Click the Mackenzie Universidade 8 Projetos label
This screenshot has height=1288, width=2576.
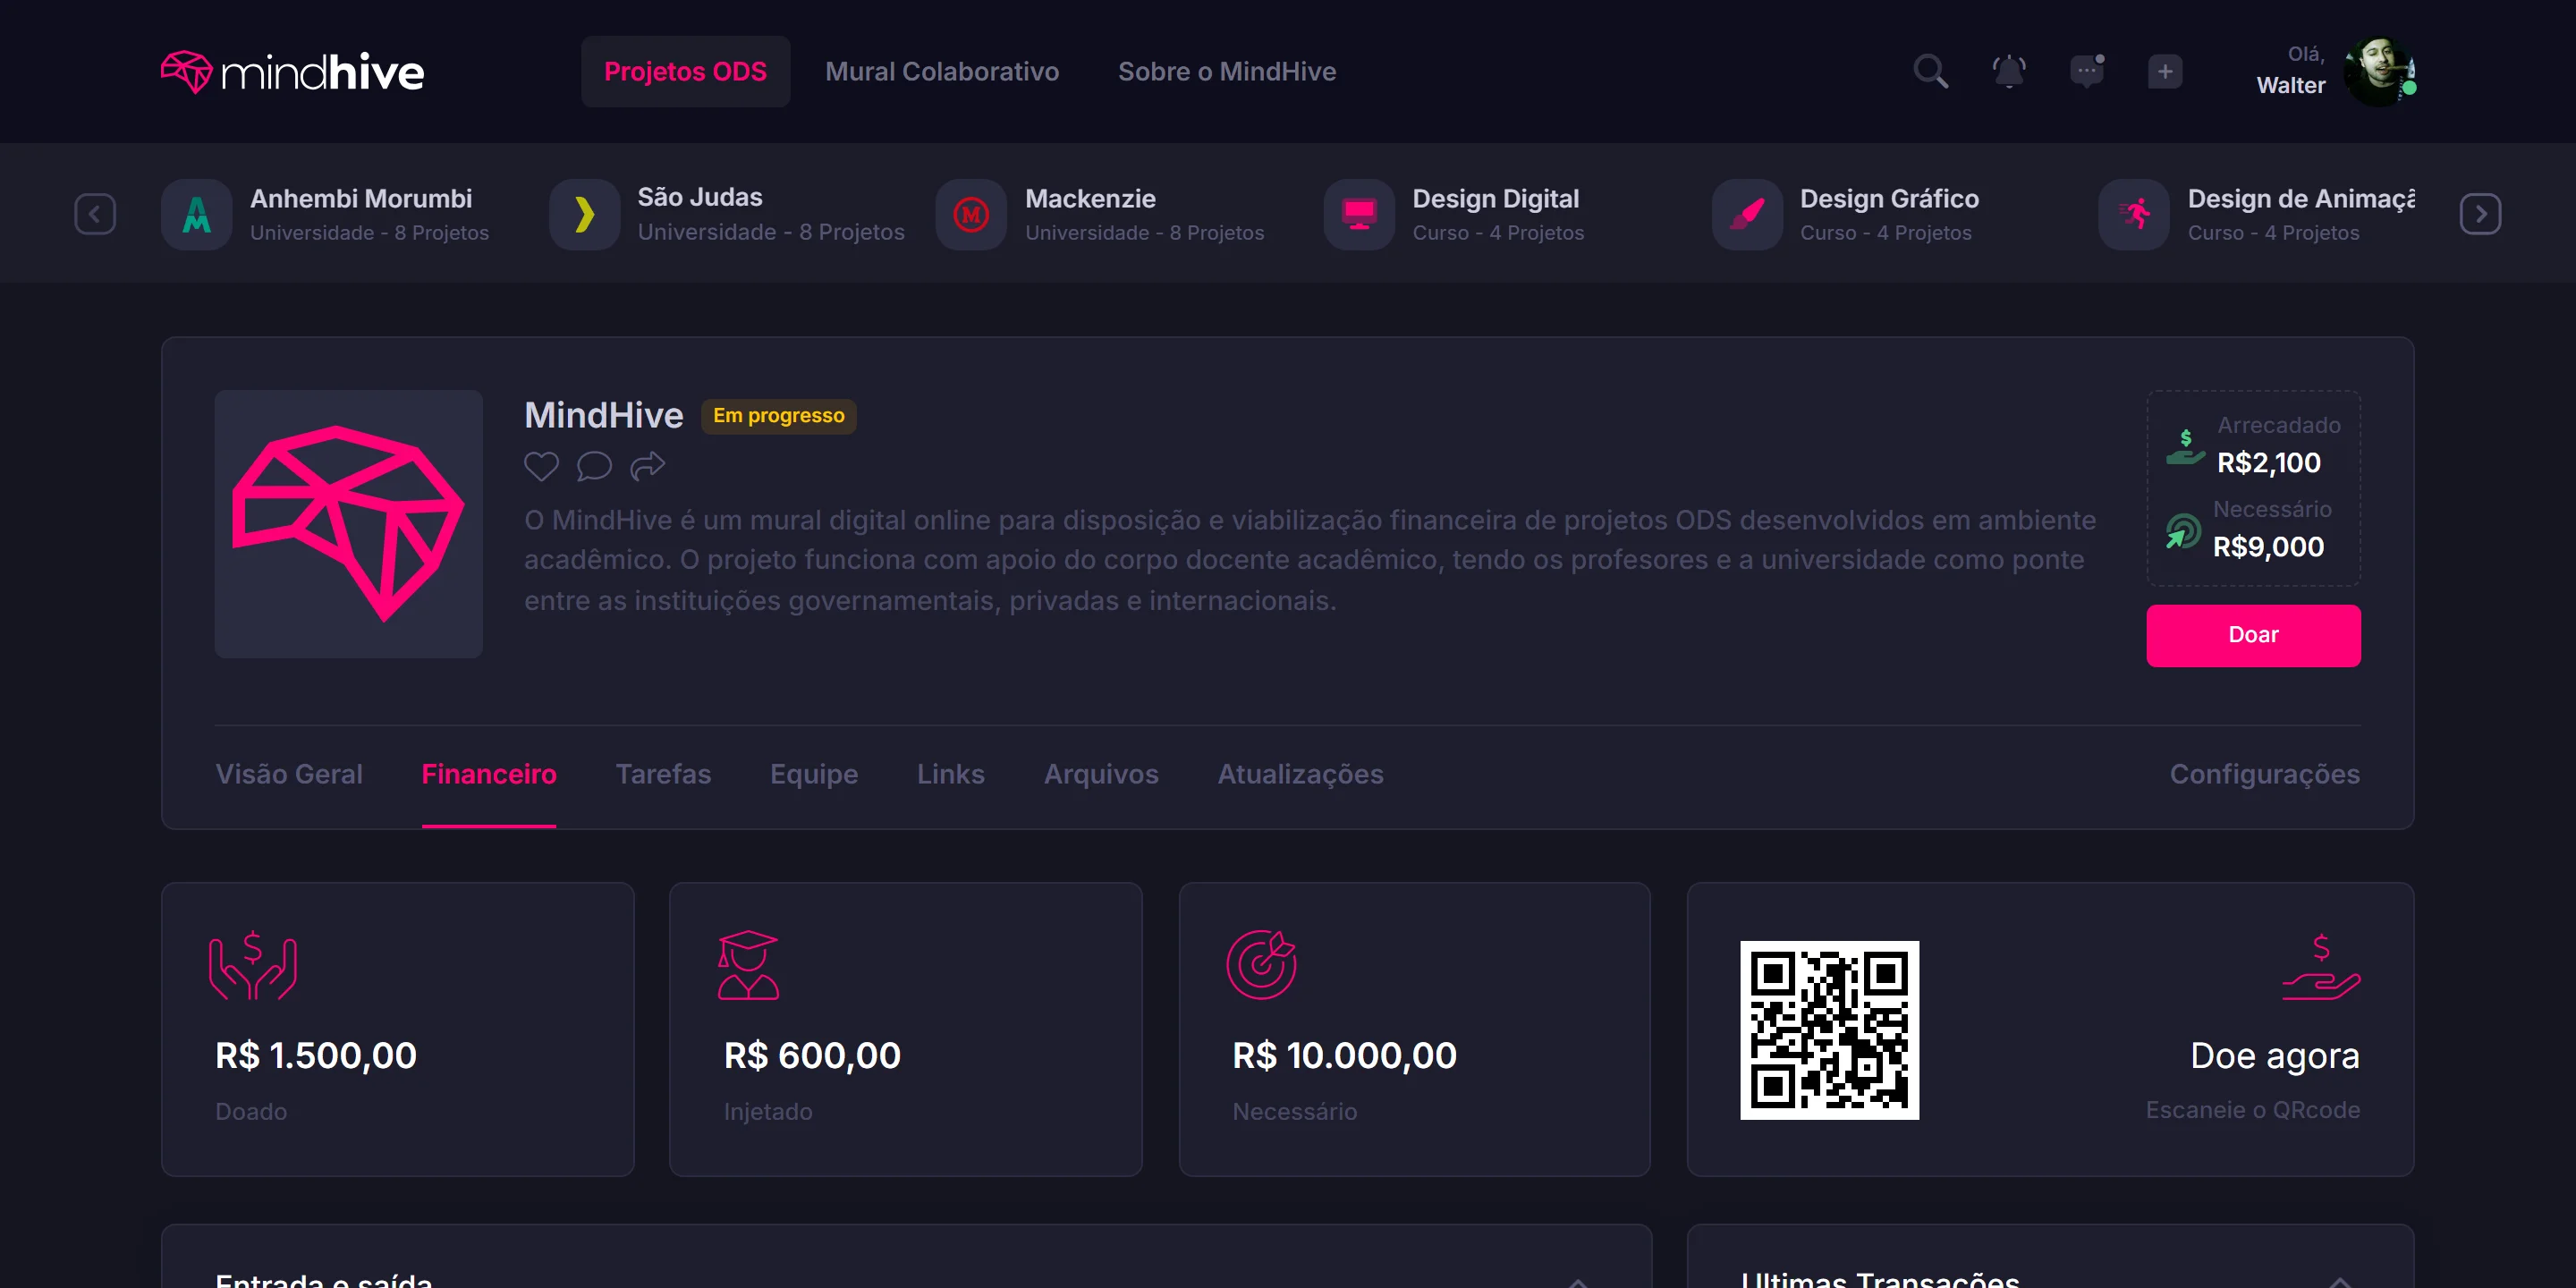(1144, 233)
